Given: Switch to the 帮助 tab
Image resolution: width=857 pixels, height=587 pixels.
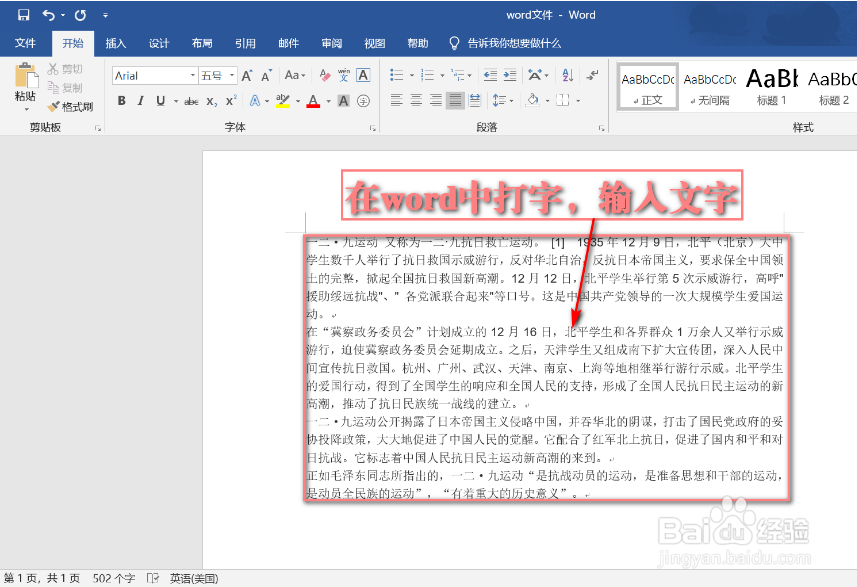Looking at the screenshot, I should [418, 43].
